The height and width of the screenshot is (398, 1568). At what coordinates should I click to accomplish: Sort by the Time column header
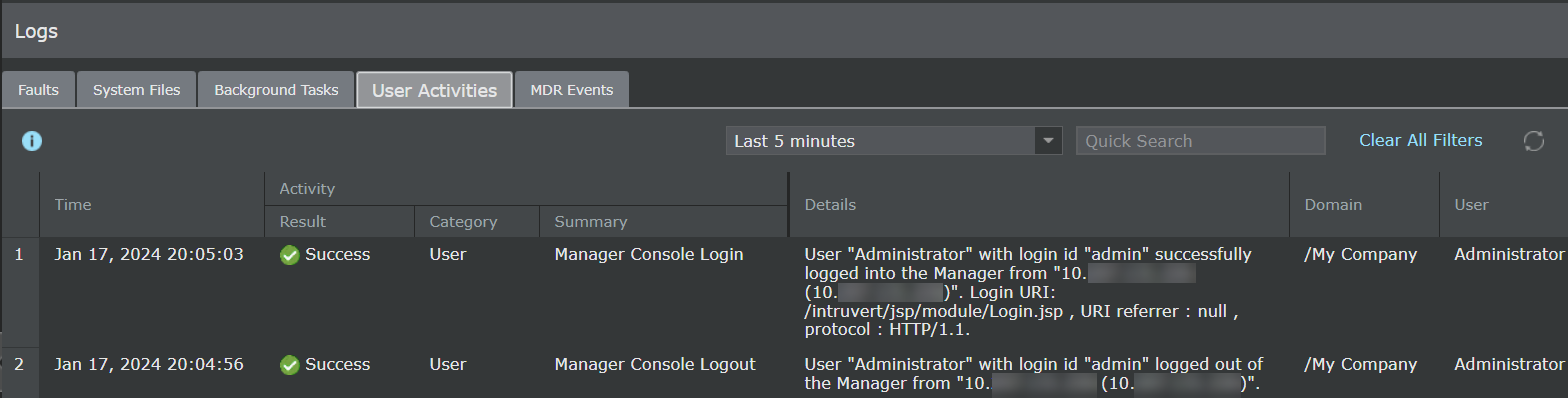point(152,204)
